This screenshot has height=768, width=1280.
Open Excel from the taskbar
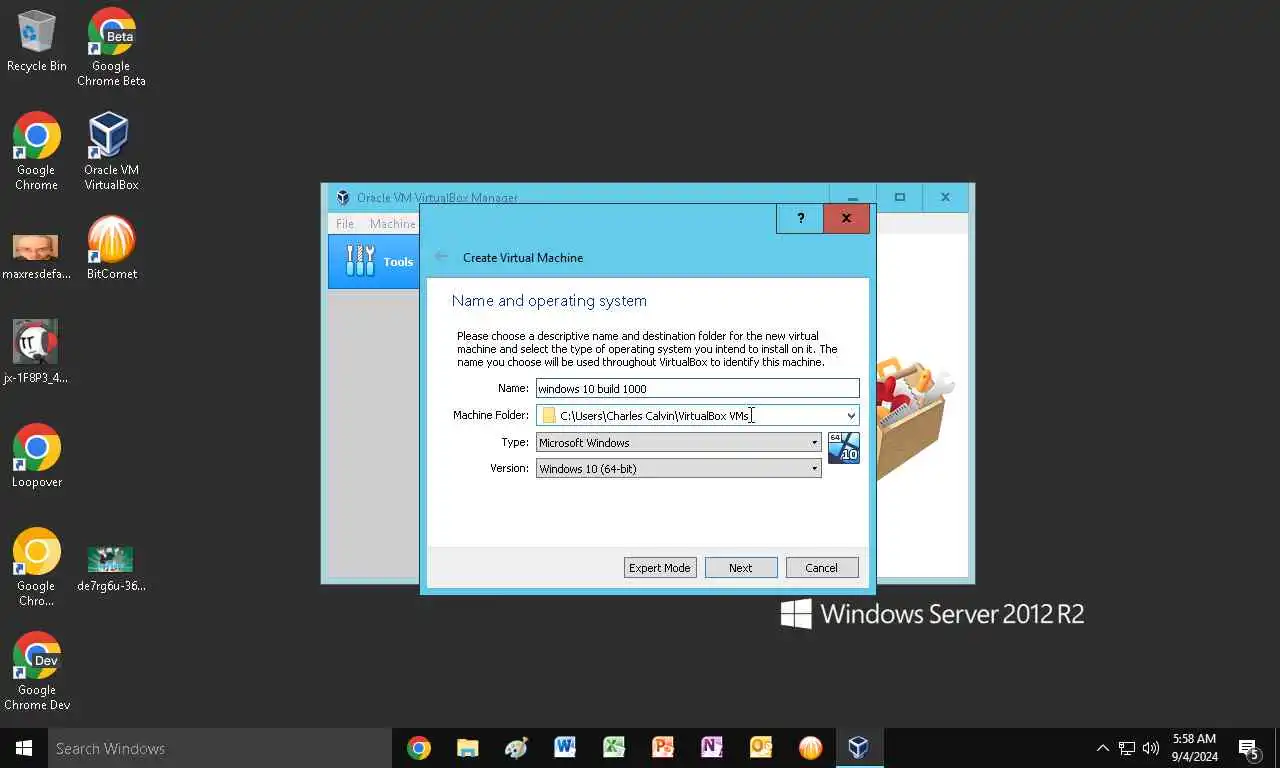pyautogui.click(x=614, y=748)
